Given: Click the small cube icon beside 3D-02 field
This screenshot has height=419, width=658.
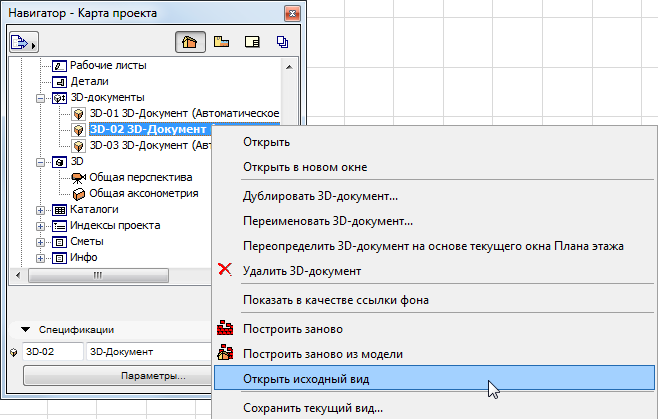Looking at the screenshot, I should (13, 352).
